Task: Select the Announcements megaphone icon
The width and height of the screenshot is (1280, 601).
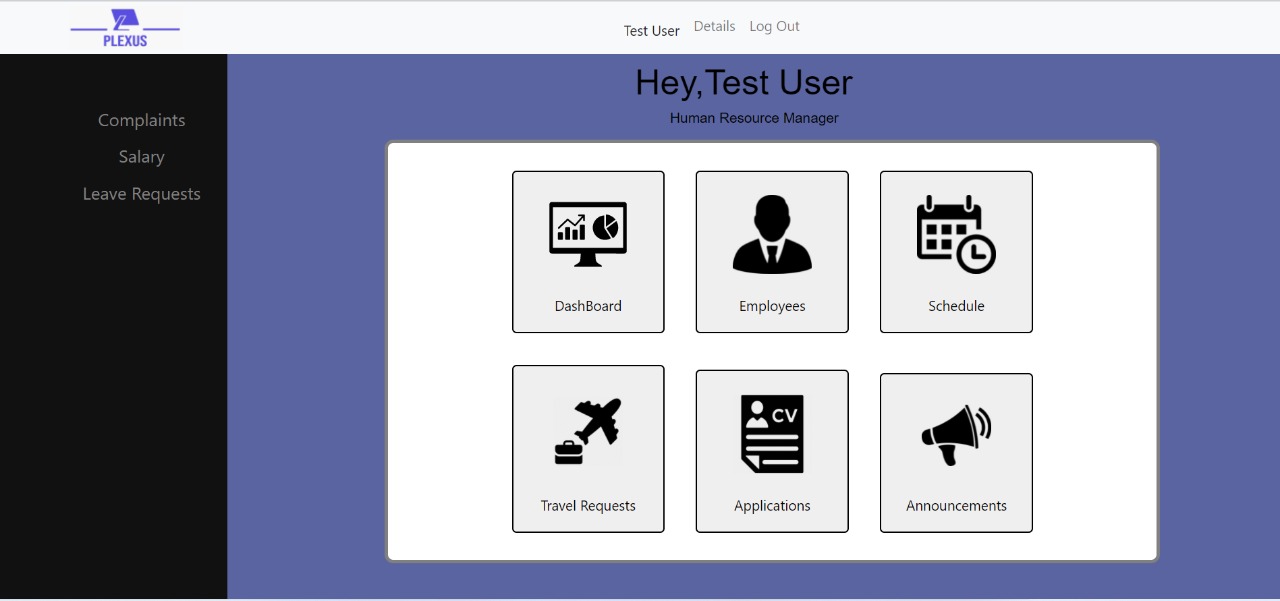Action: tap(955, 434)
